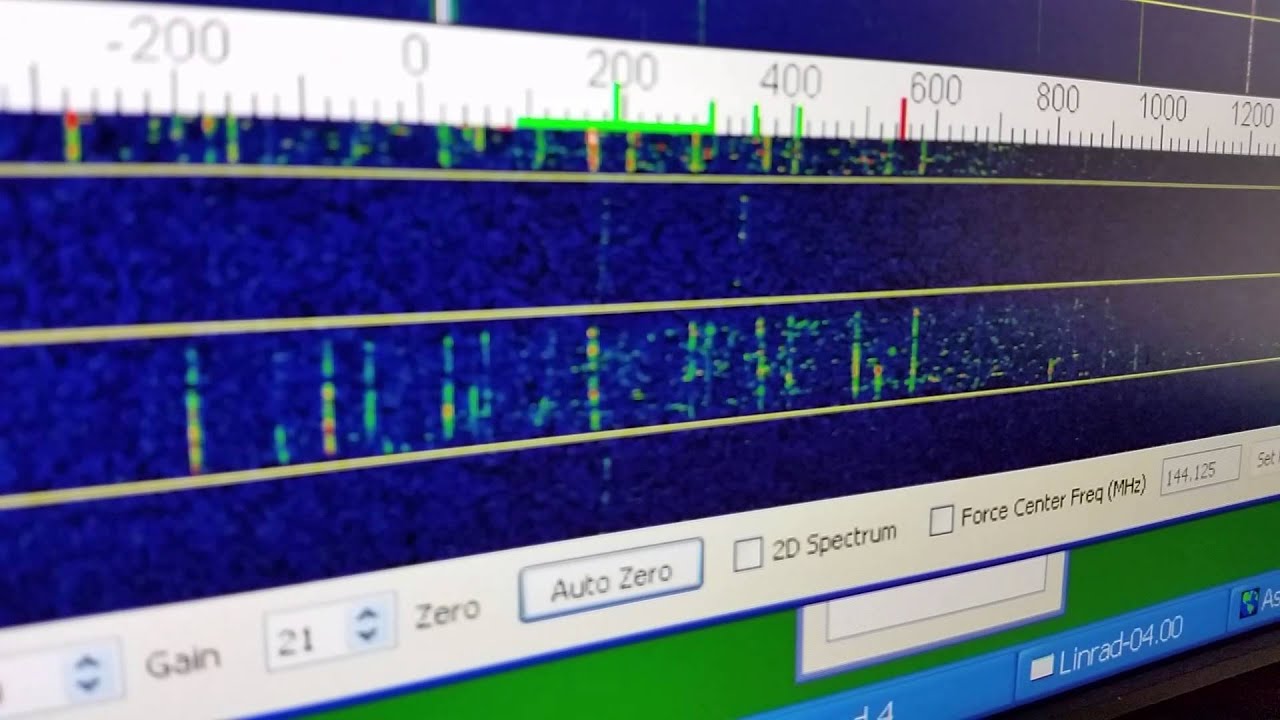Click the Gain spinner arrows
The image size is (1280, 720).
click(367, 626)
